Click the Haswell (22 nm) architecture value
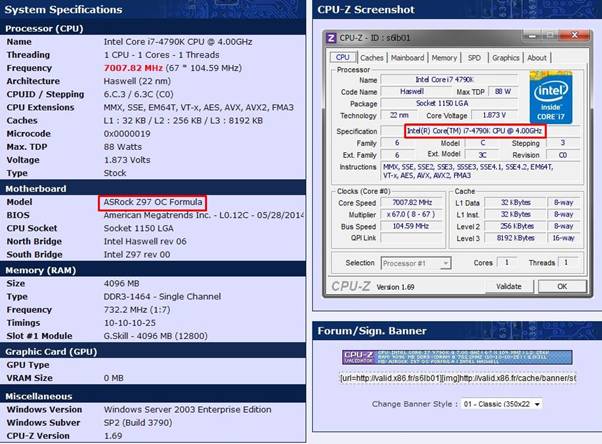This screenshot has width=602, height=444. click(137, 81)
